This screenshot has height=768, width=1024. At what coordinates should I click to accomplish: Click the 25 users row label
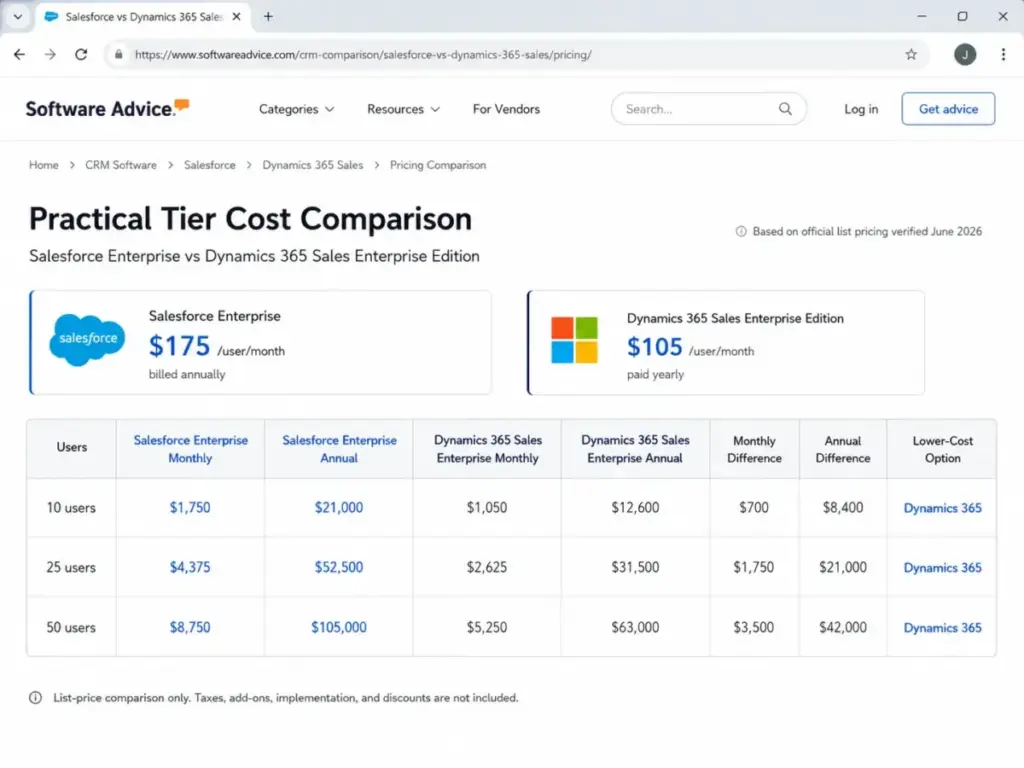(x=71, y=567)
